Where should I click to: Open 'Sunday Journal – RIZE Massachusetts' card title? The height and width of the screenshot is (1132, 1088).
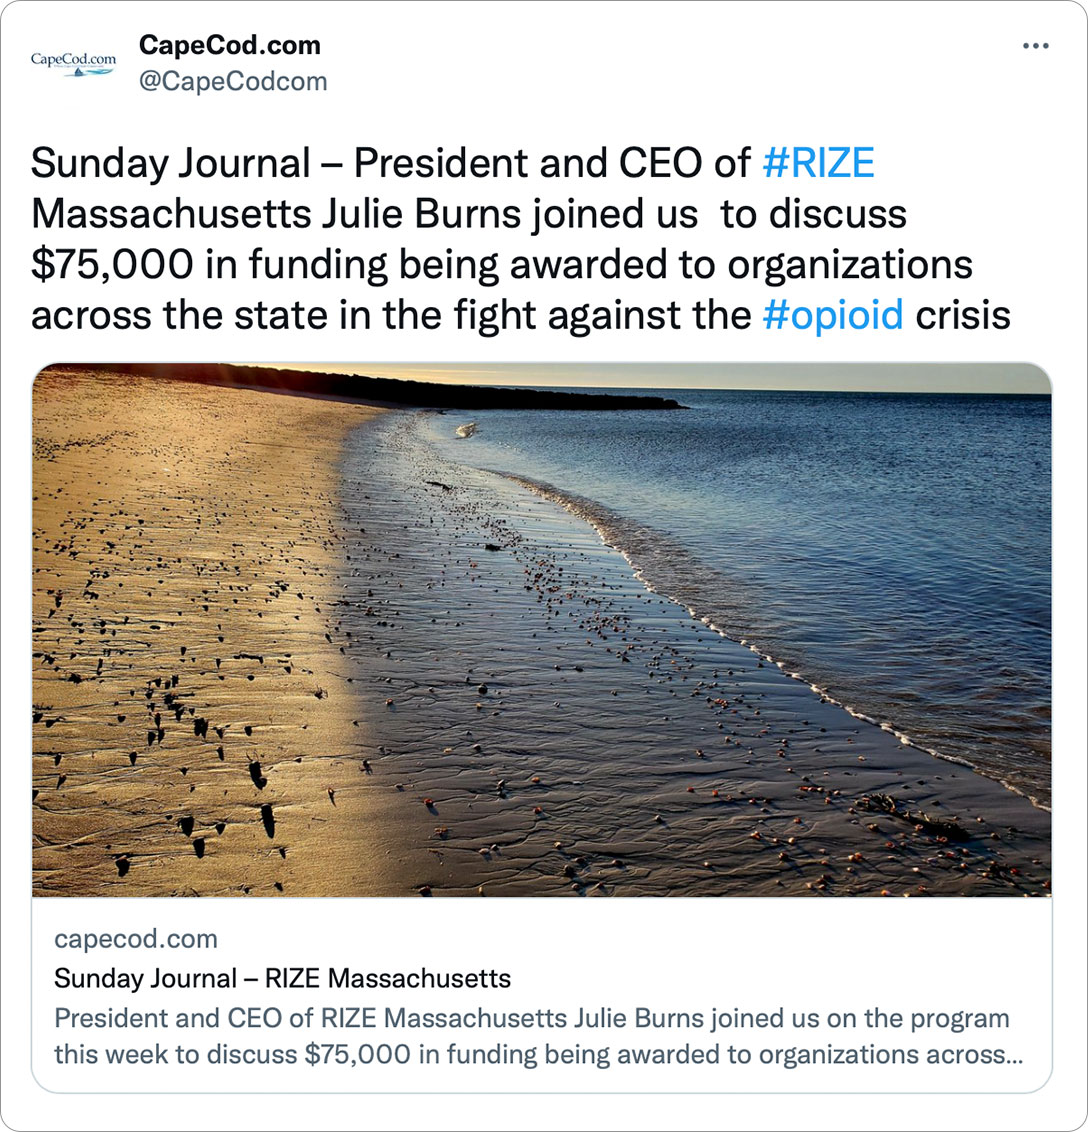point(282,978)
